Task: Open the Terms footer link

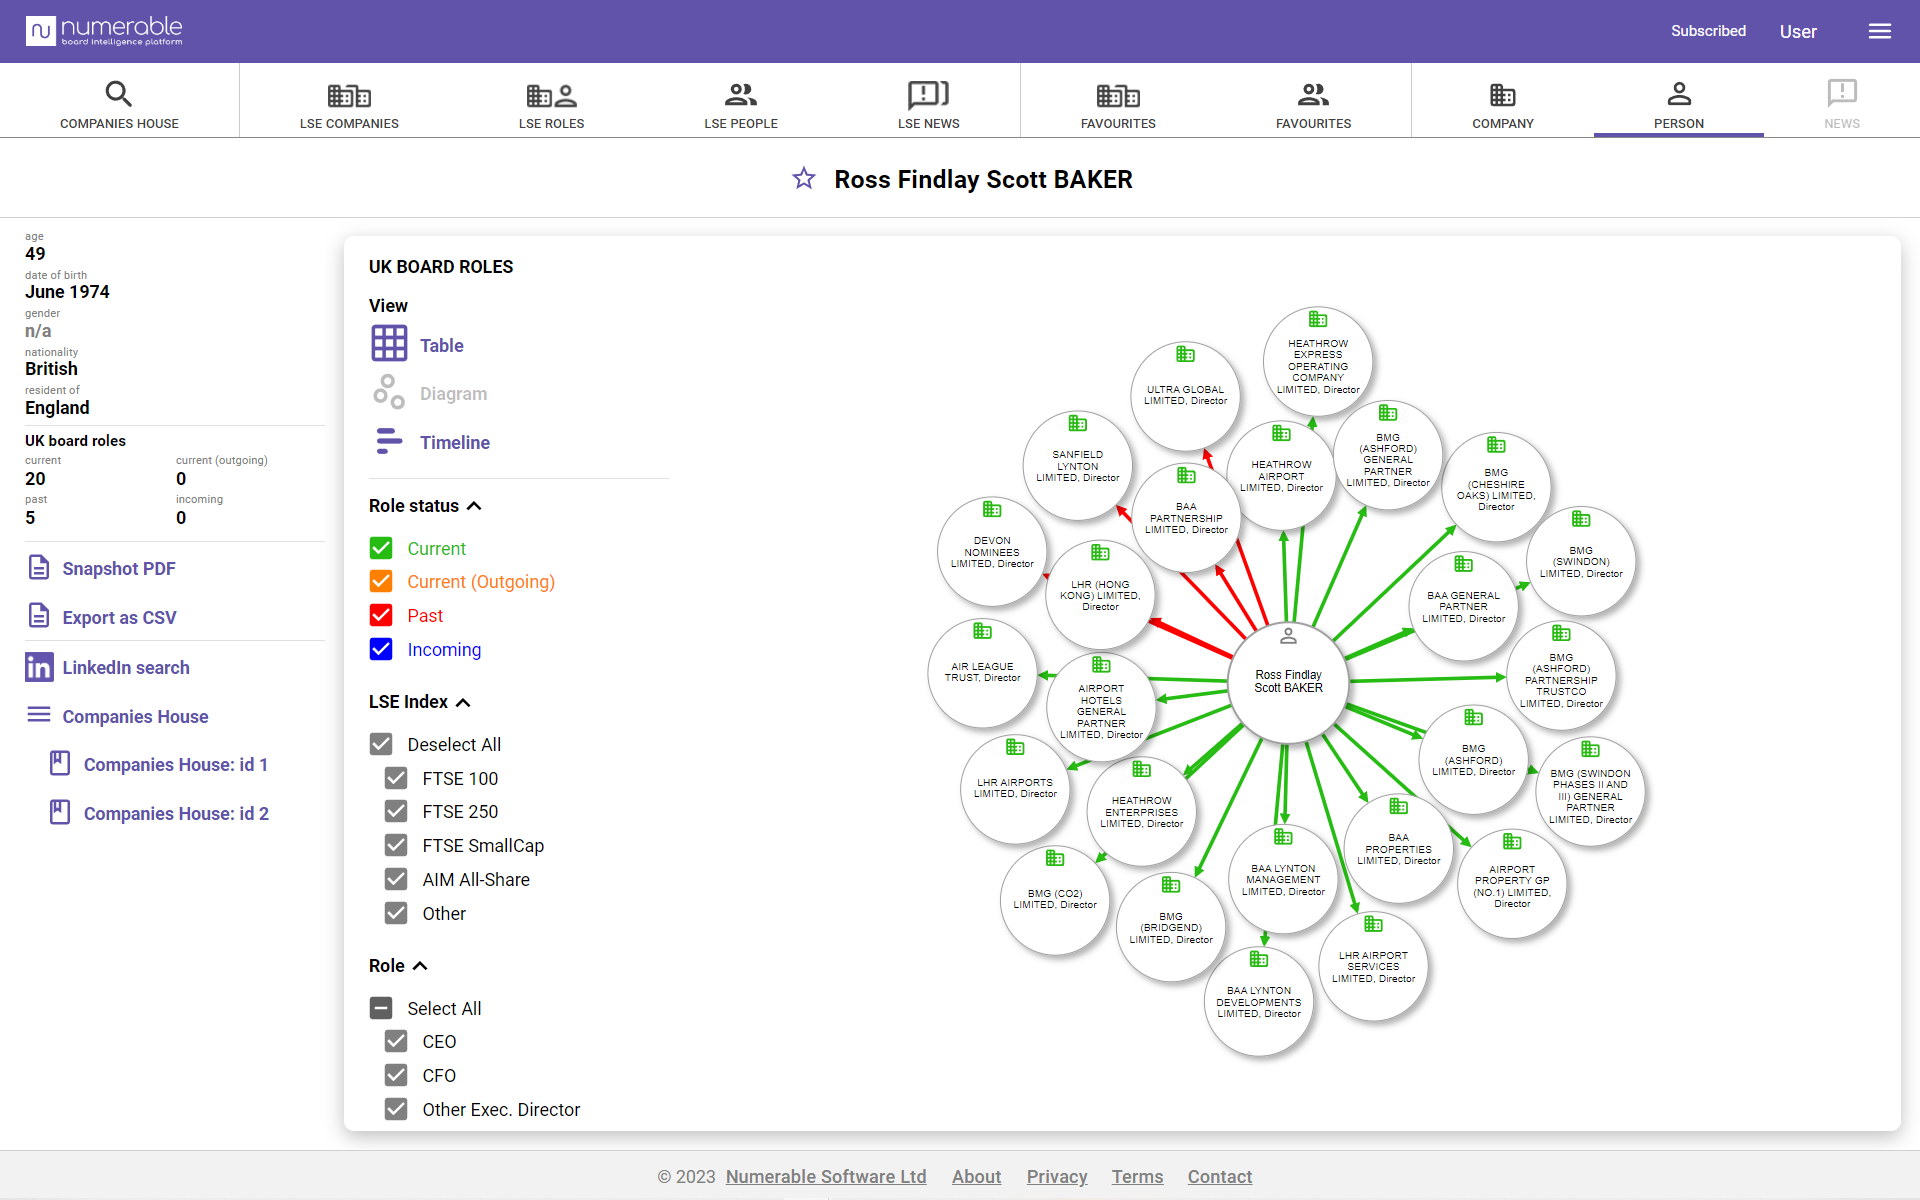Action: tap(1137, 1176)
